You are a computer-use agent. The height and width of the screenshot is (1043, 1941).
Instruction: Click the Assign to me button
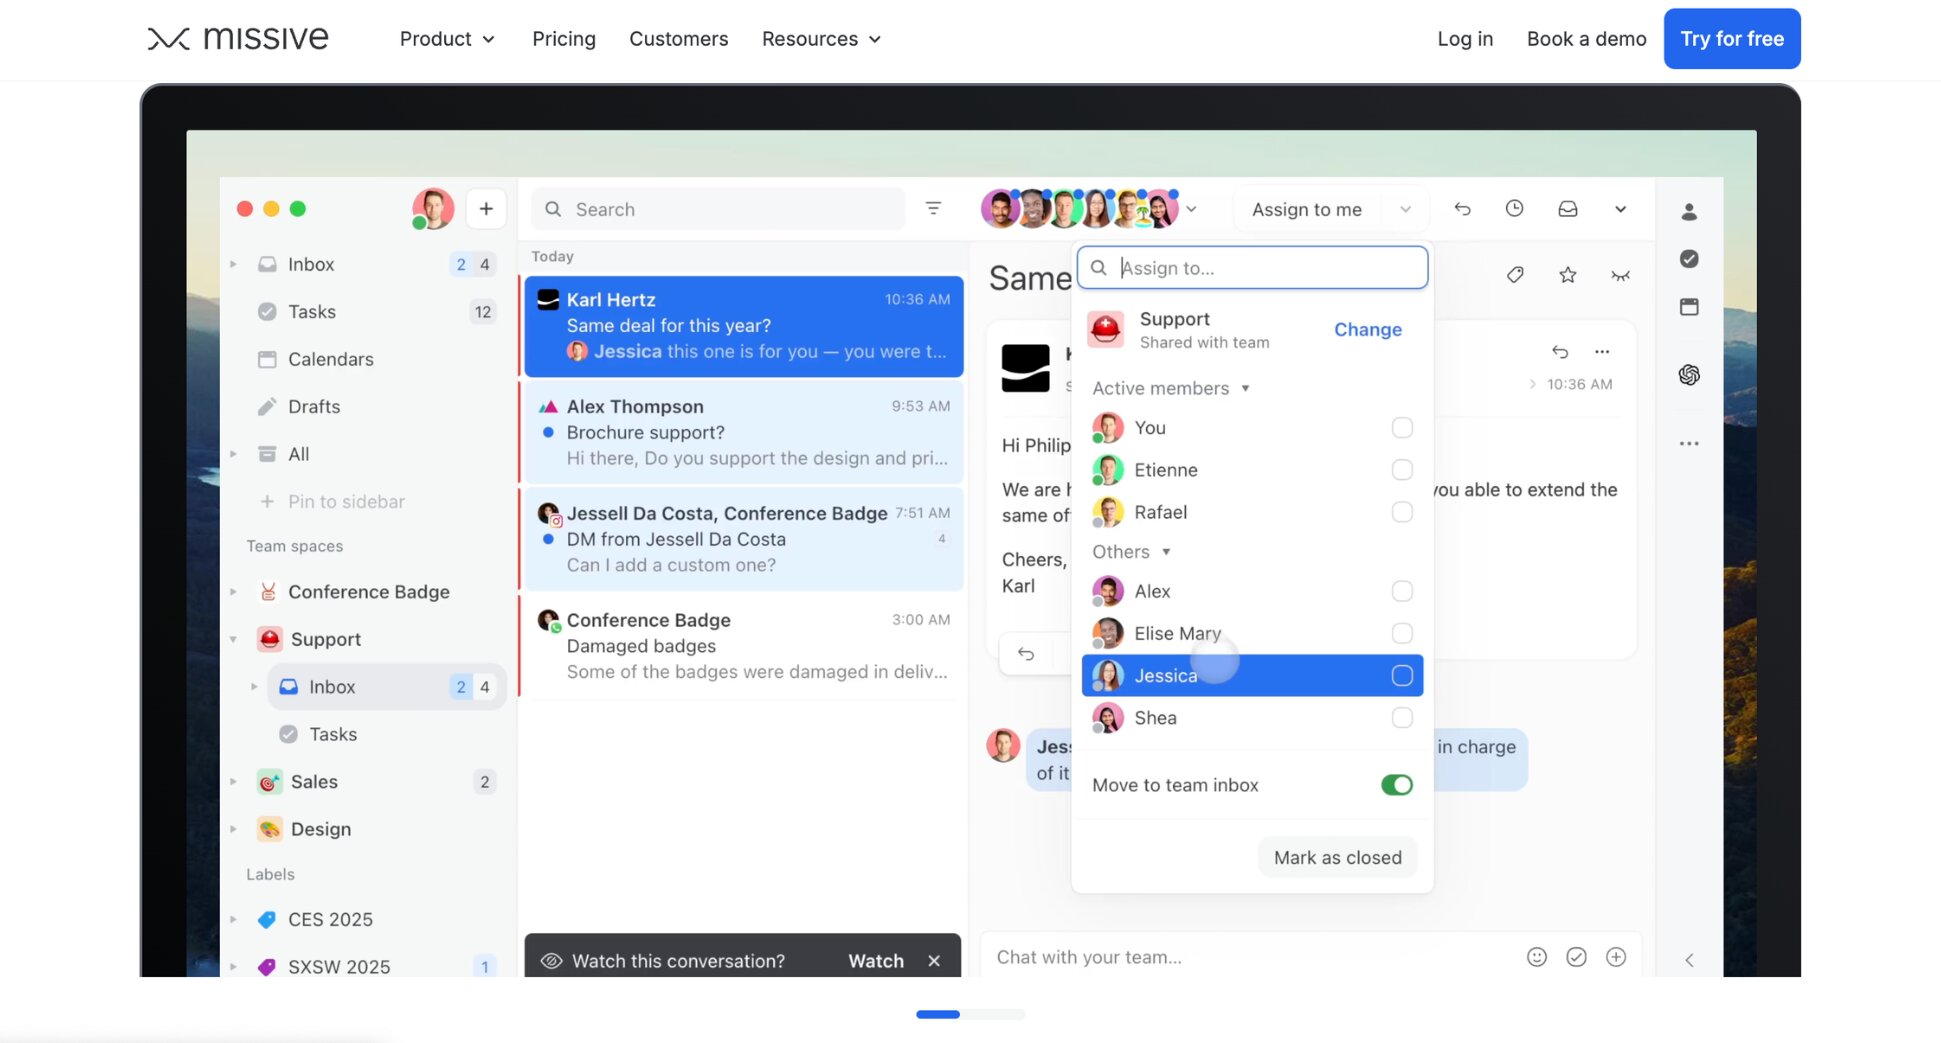pos(1306,209)
